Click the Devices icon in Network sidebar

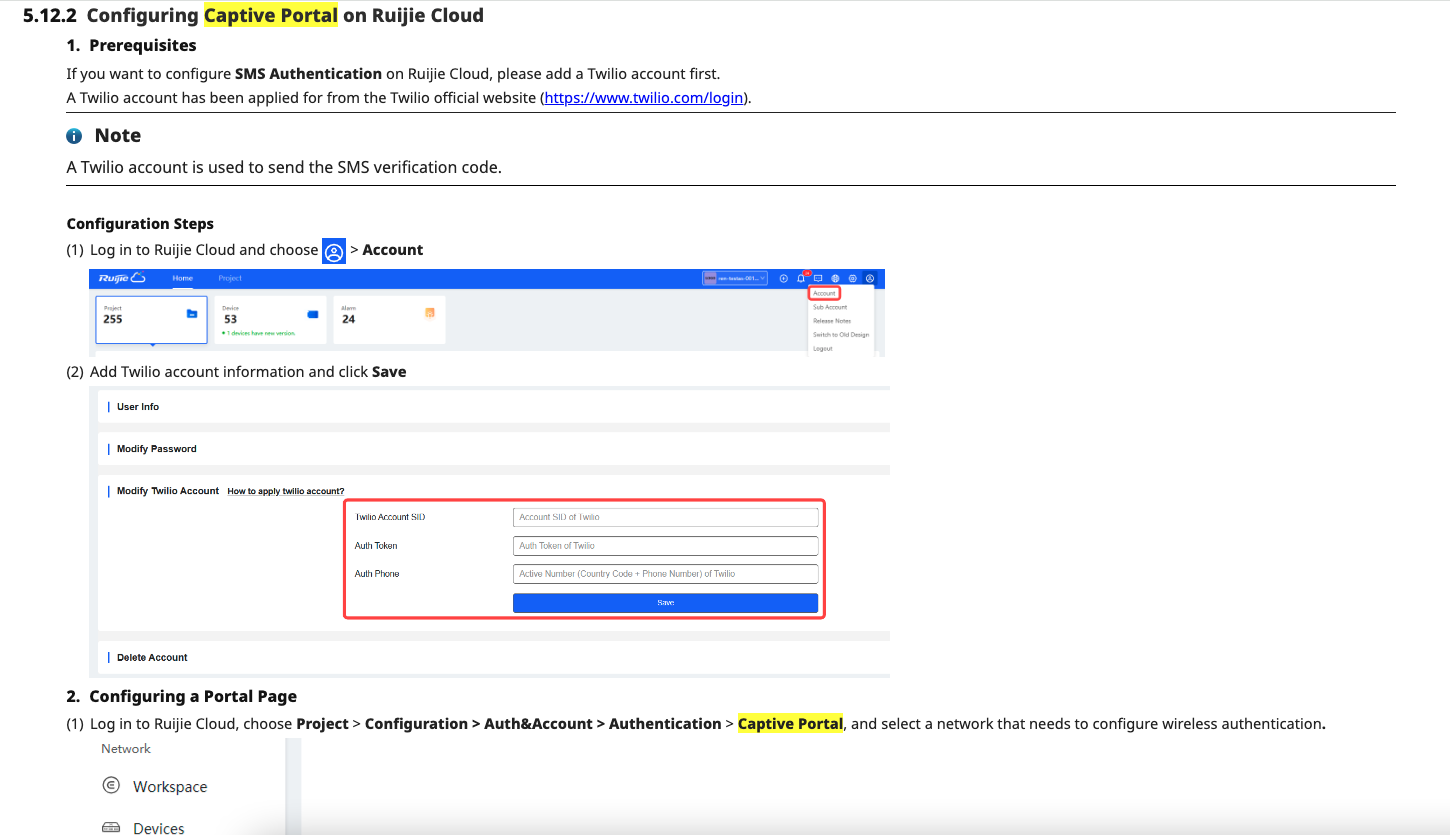tap(112, 827)
